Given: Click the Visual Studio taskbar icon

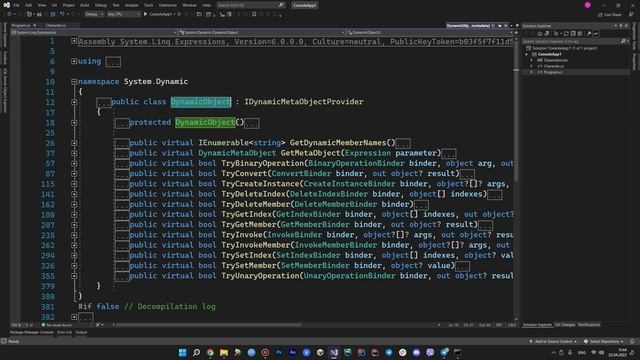Looking at the screenshot, I should click(334, 352).
